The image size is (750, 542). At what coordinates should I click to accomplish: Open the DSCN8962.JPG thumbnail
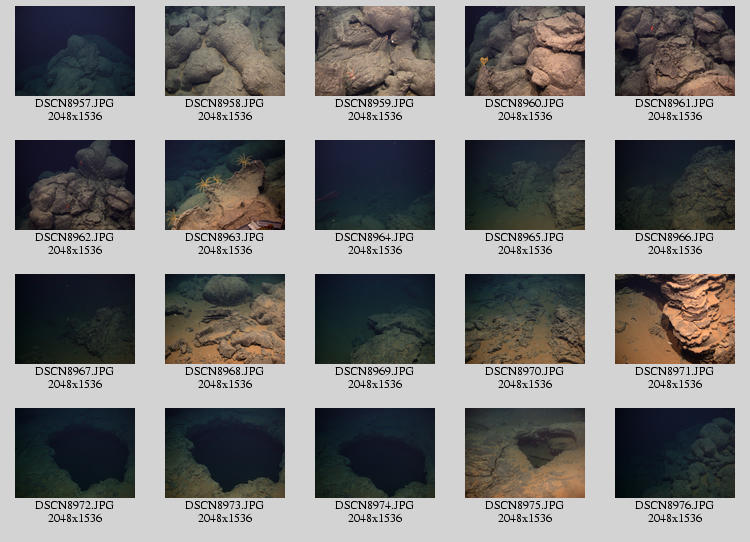[75, 185]
